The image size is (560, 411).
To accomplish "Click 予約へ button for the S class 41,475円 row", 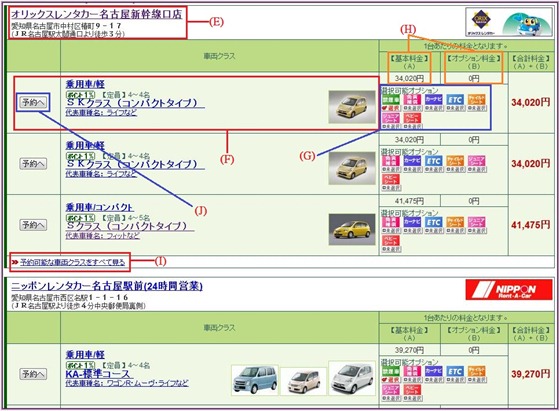I will (33, 225).
